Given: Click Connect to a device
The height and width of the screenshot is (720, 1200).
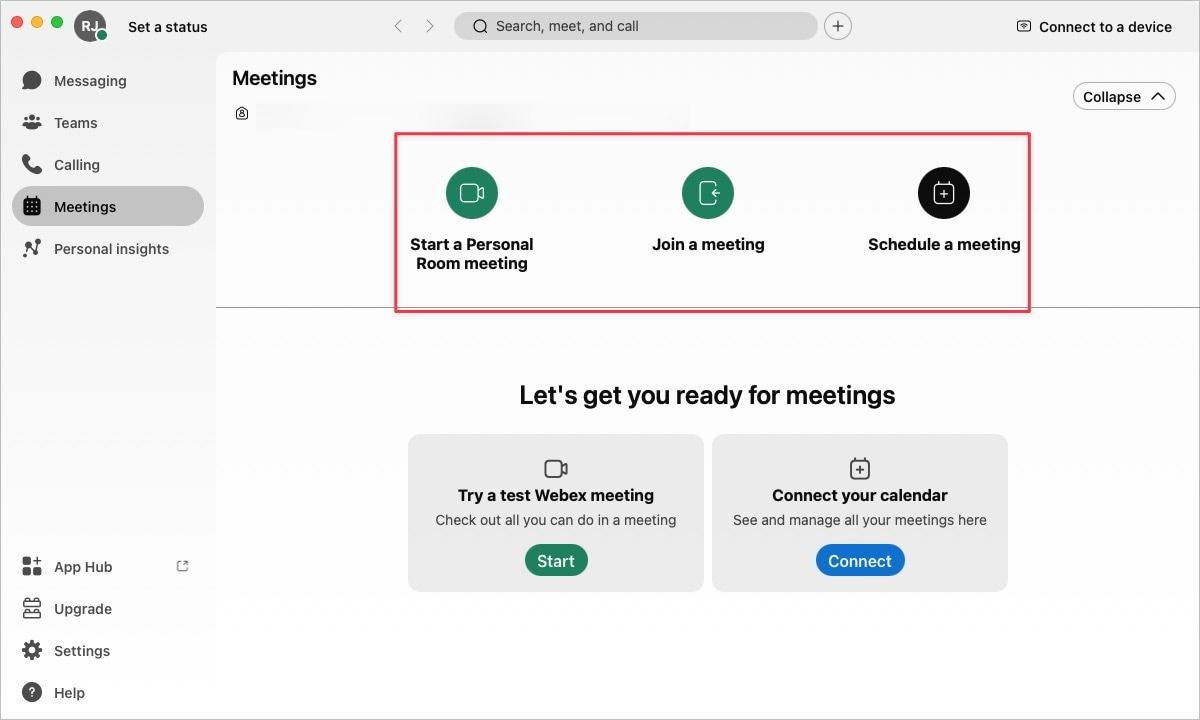Looking at the screenshot, I should pos(1094,27).
